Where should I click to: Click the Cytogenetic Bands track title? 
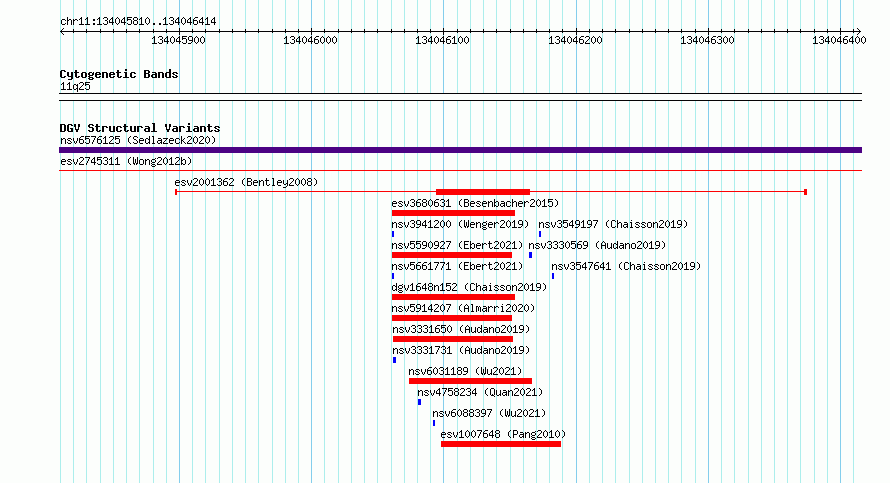pyautogui.click(x=119, y=74)
